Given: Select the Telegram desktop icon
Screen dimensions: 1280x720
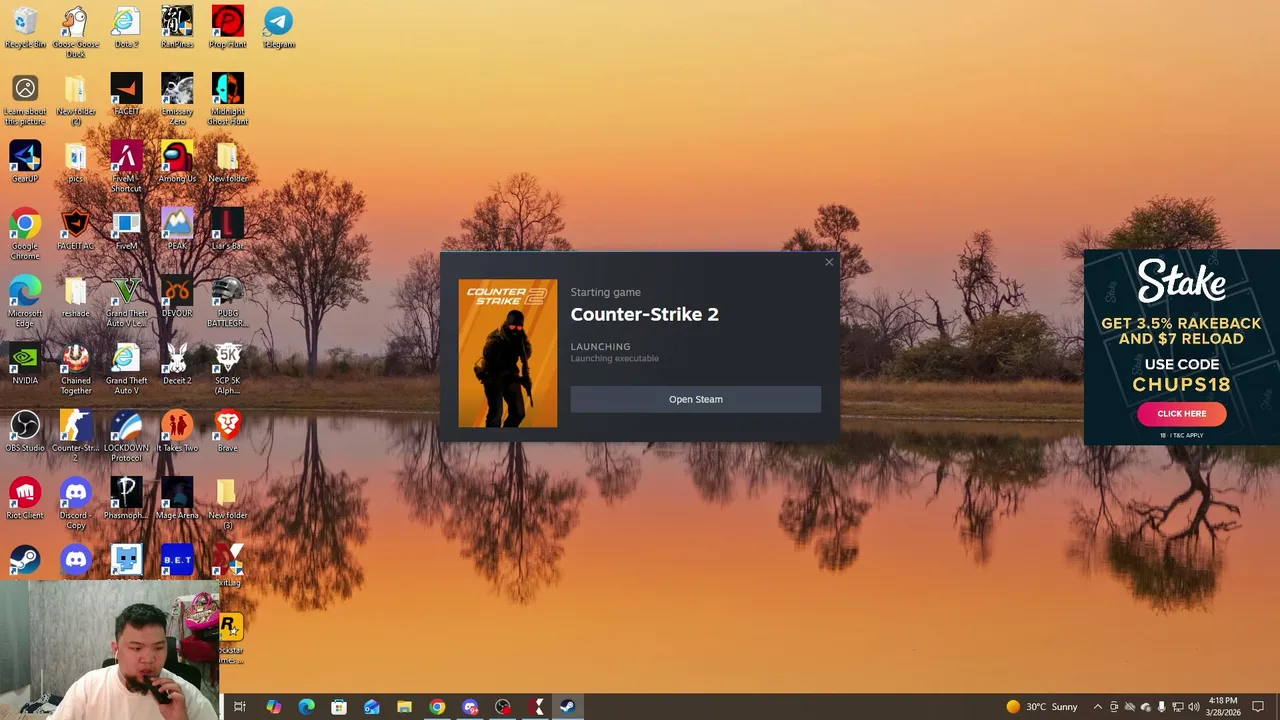Looking at the screenshot, I should pyautogui.click(x=278, y=28).
